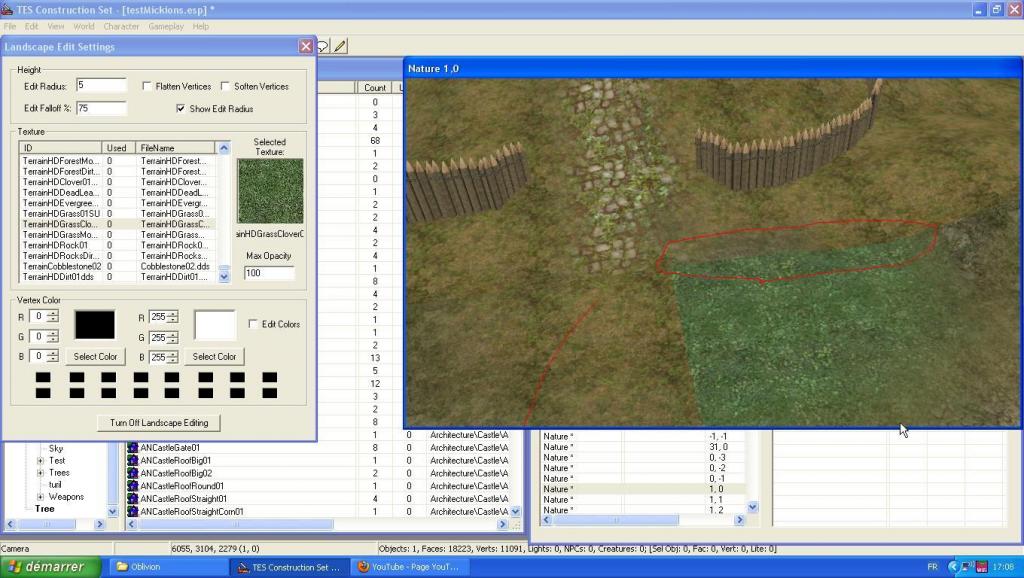Viewport: 1024px width, 578px height.
Task: Increase the left R color value
Action: [x=53, y=313]
